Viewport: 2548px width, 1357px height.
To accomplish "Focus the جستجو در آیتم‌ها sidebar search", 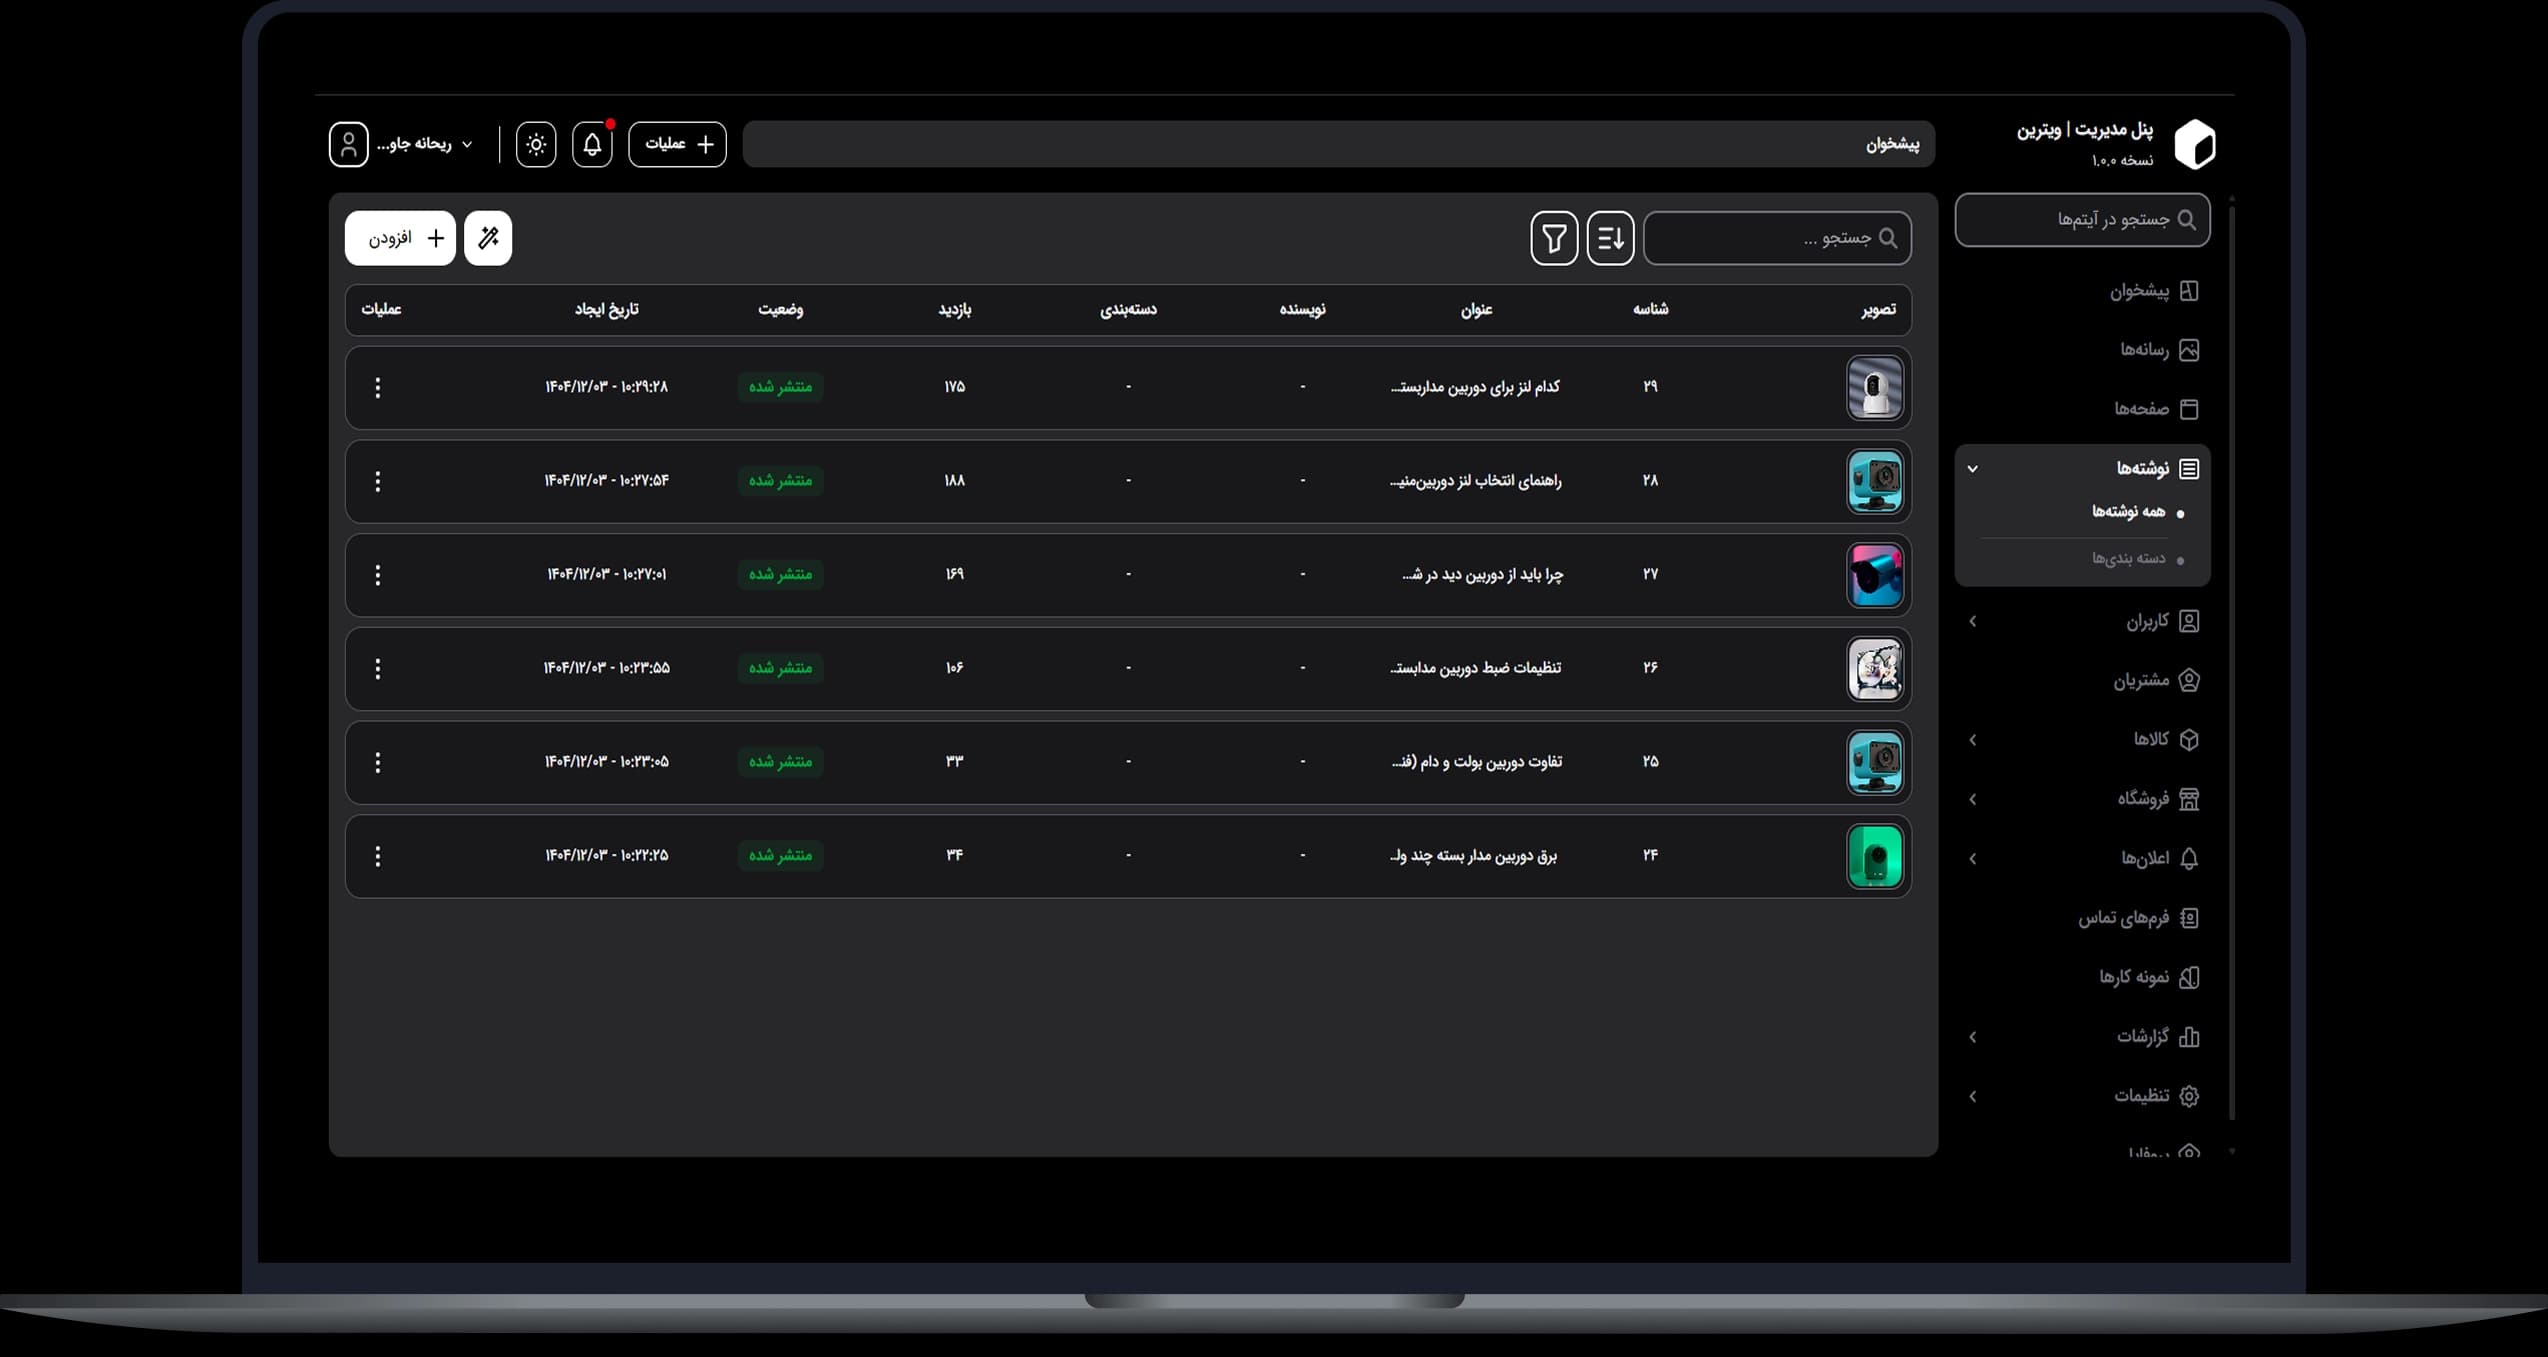I will 2082,220.
